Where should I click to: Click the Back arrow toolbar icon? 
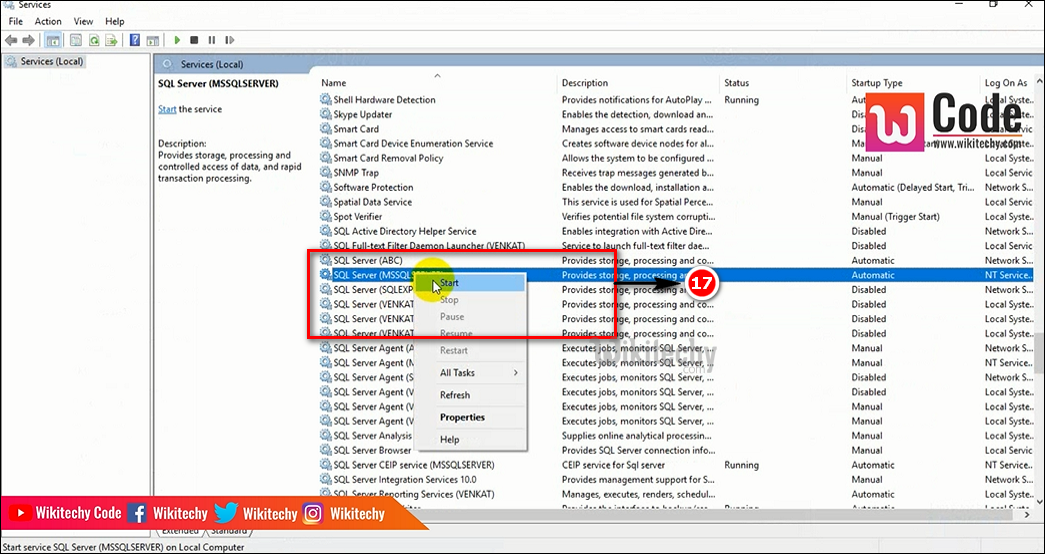[x=11, y=41]
